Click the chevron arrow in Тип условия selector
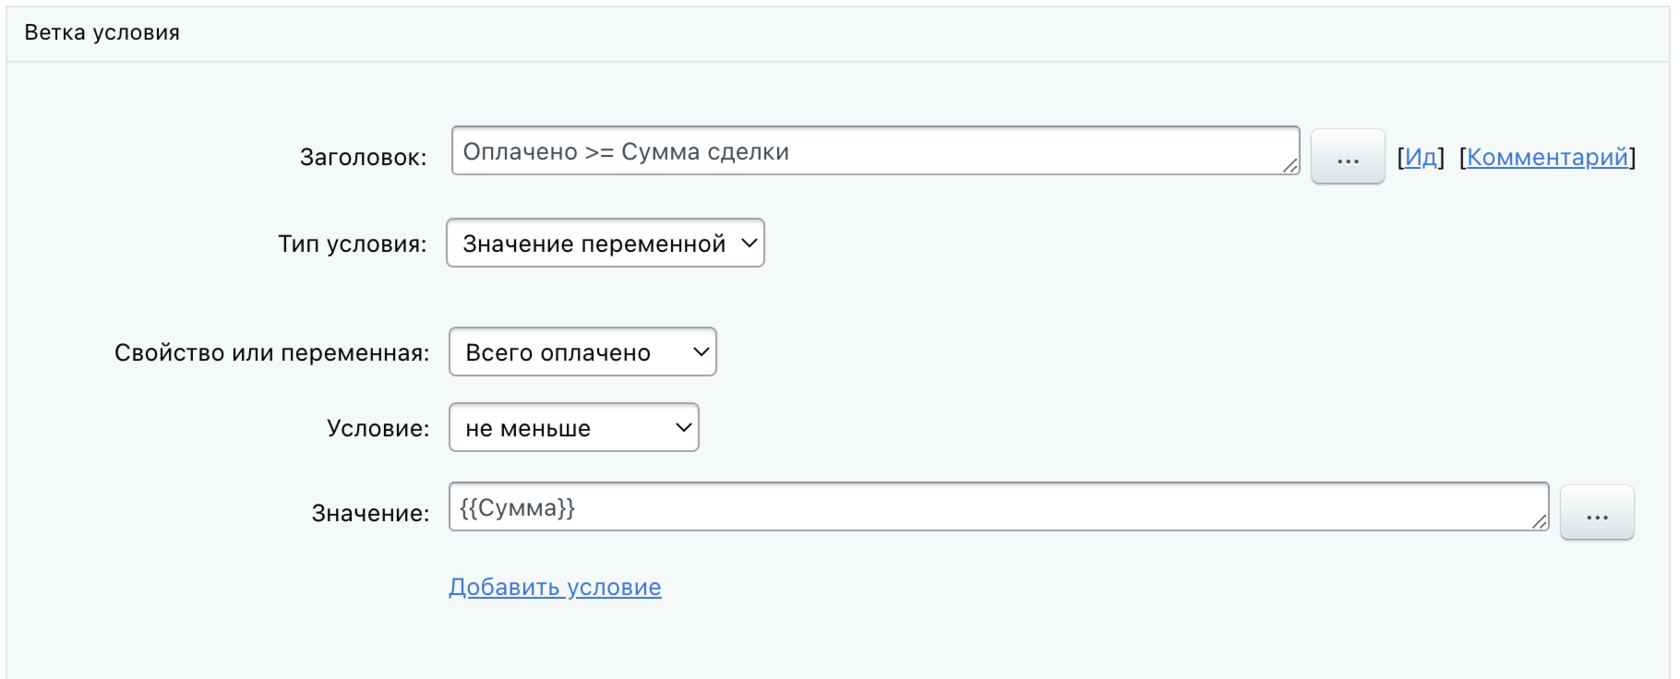Image resolution: width=1680 pixels, height=679 pixels. coord(748,243)
